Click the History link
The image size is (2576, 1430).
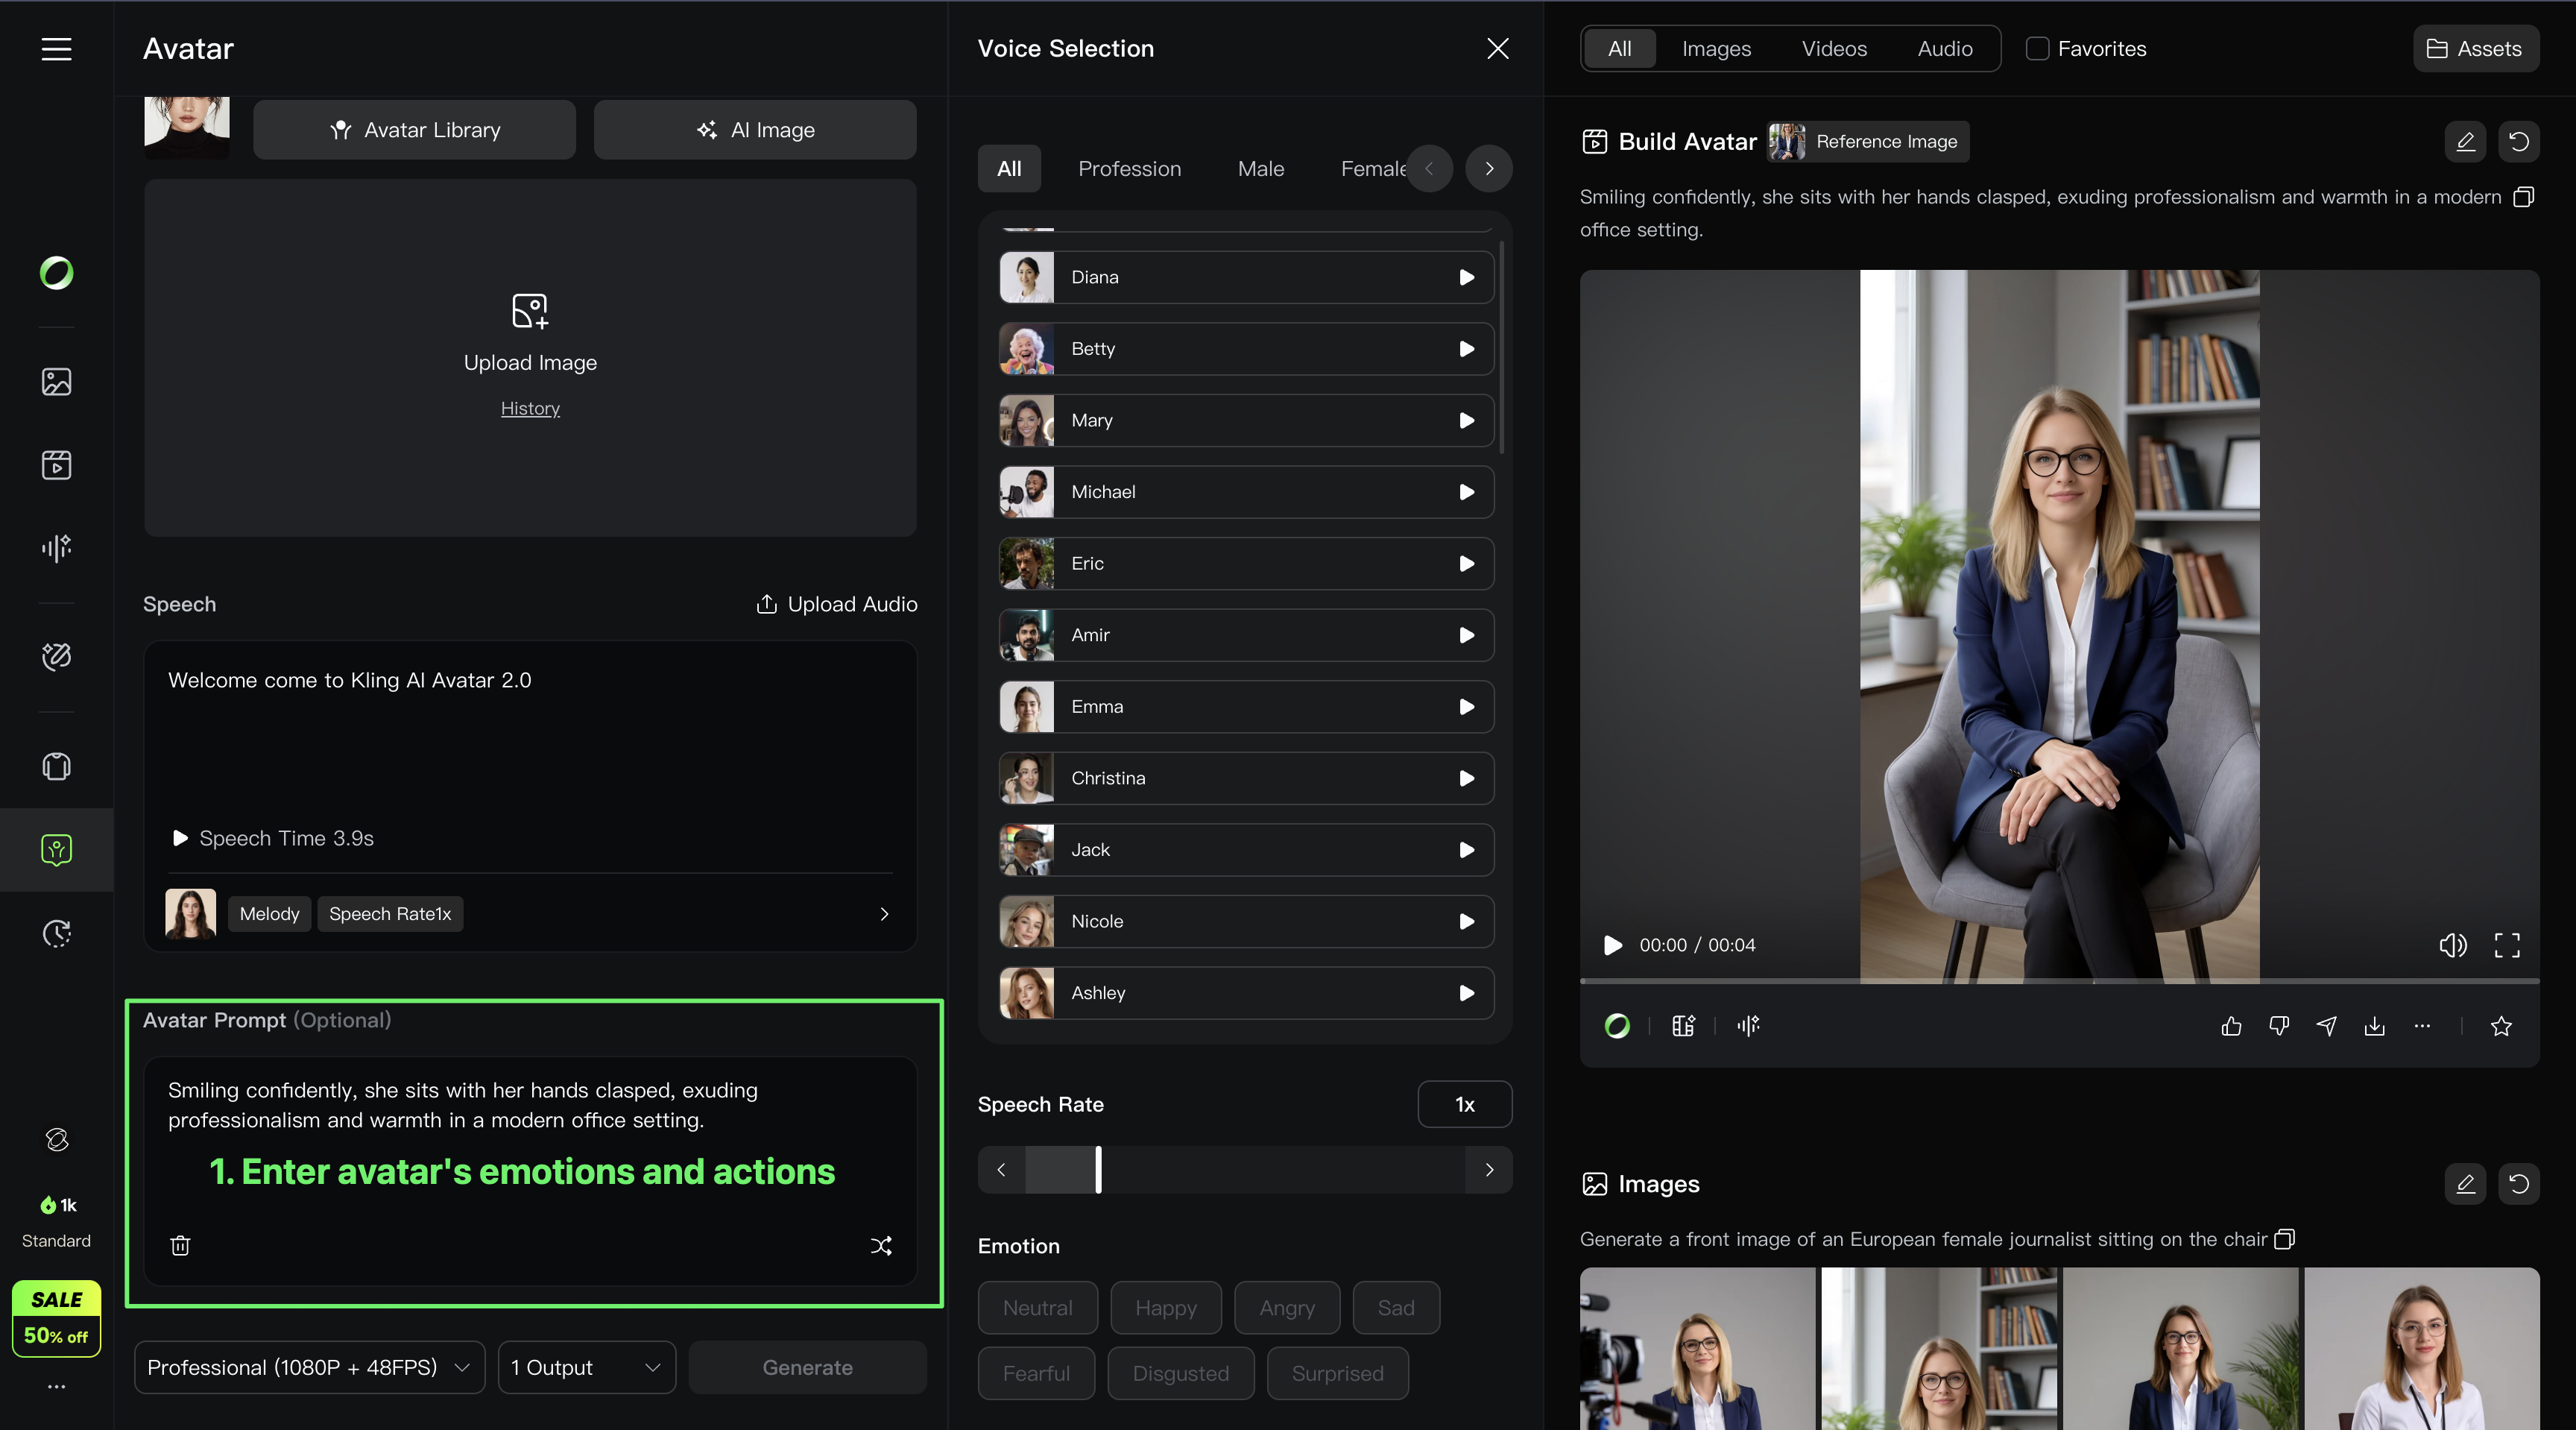click(x=530, y=408)
